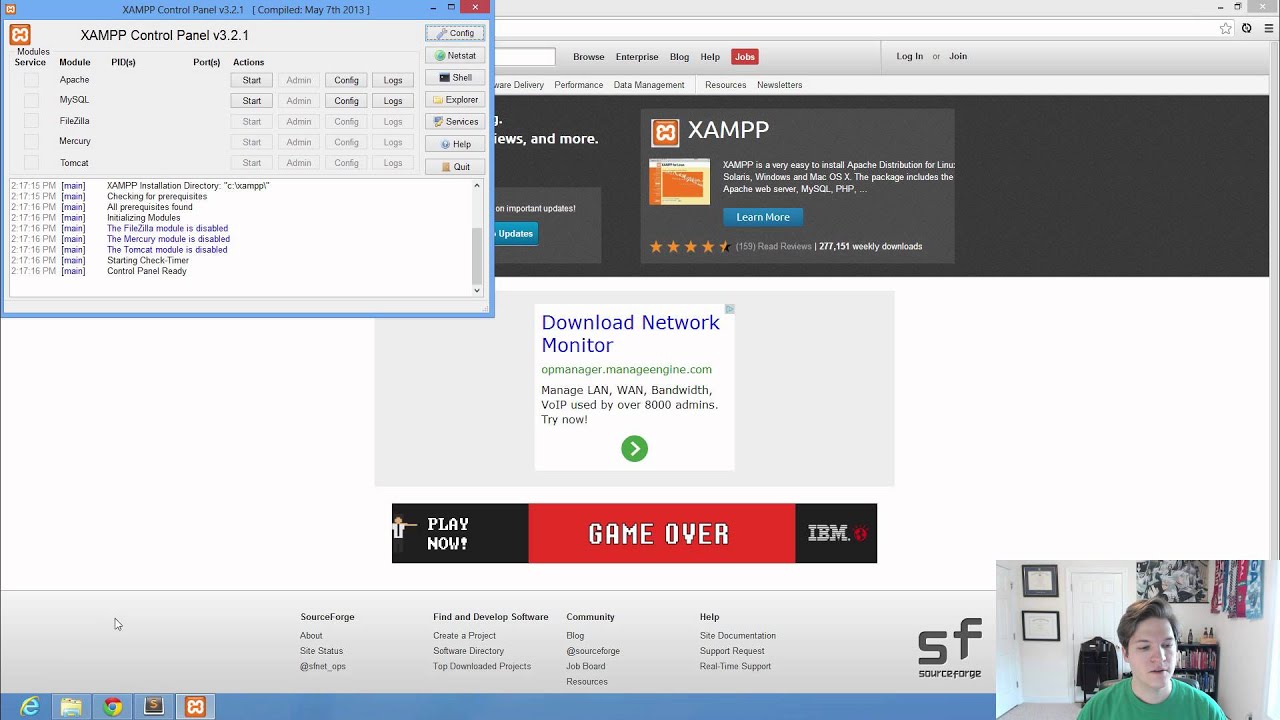1280x720 pixels.
Task: Click the XAMPP log scrollbar thumb
Action: pyautogui.click(x=477, y=256)
